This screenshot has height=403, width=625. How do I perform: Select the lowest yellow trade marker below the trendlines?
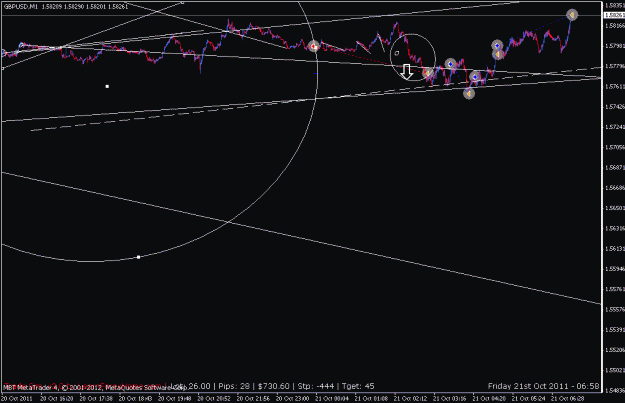point(469,93)
